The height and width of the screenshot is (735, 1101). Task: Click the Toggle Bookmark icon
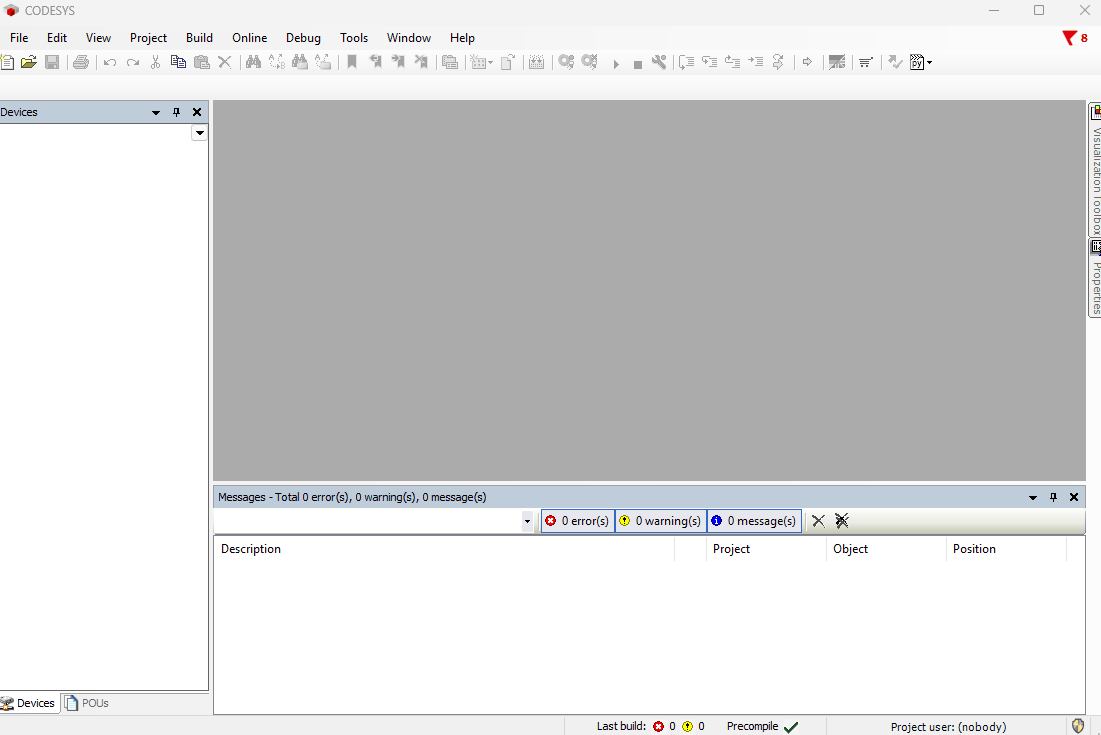point(352,62)
